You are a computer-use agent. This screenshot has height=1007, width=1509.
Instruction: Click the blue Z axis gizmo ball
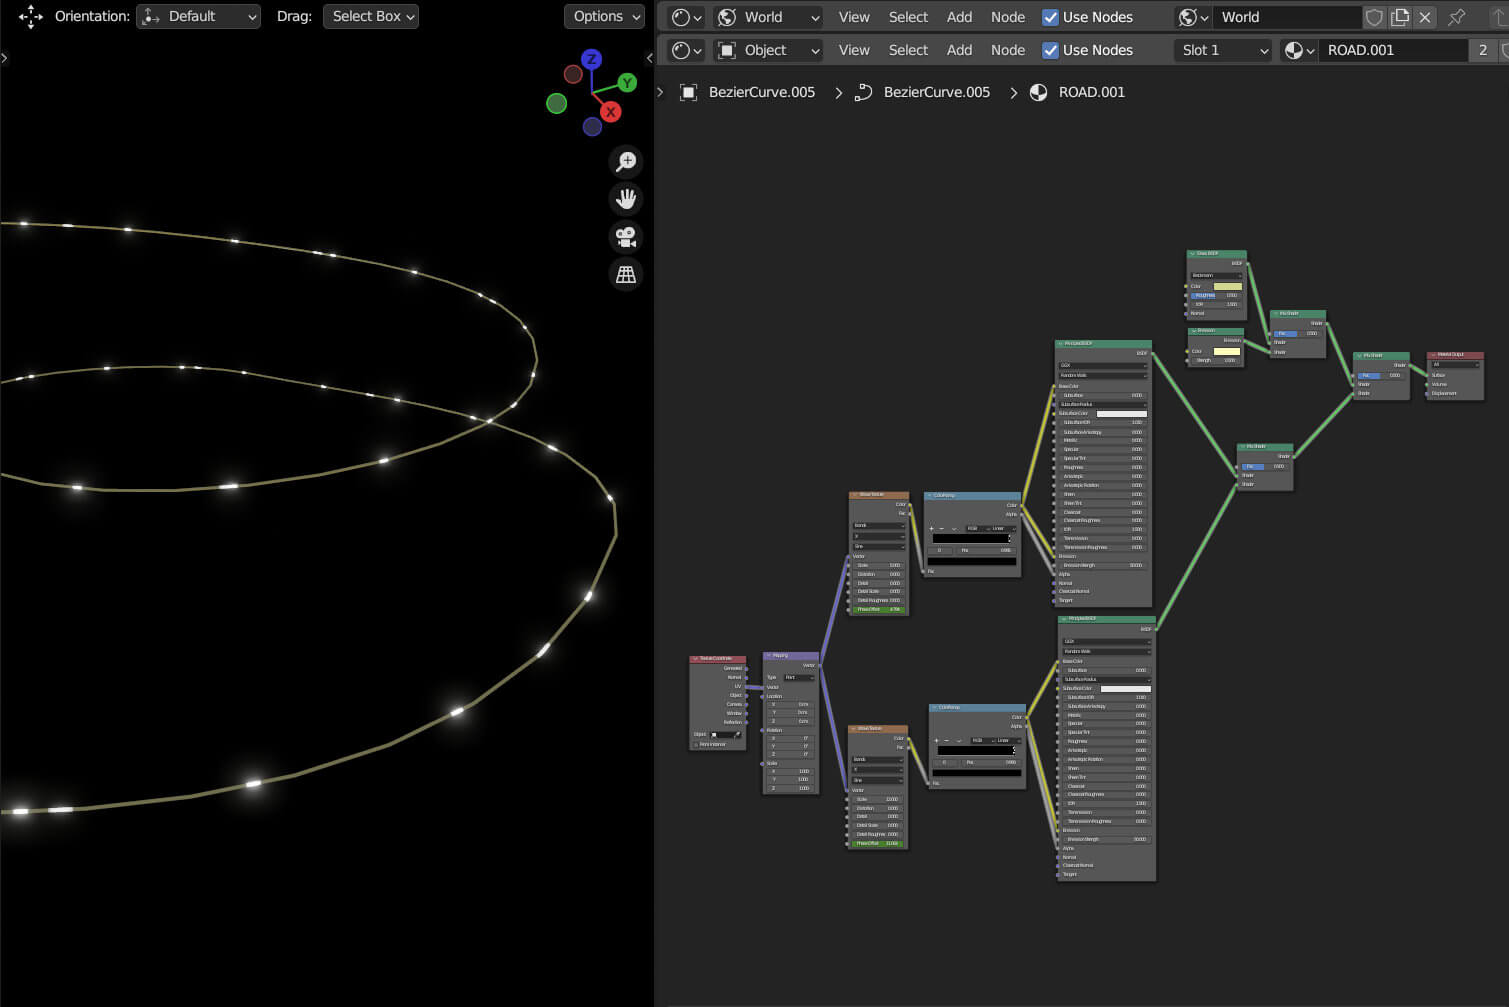coord(591,60)
